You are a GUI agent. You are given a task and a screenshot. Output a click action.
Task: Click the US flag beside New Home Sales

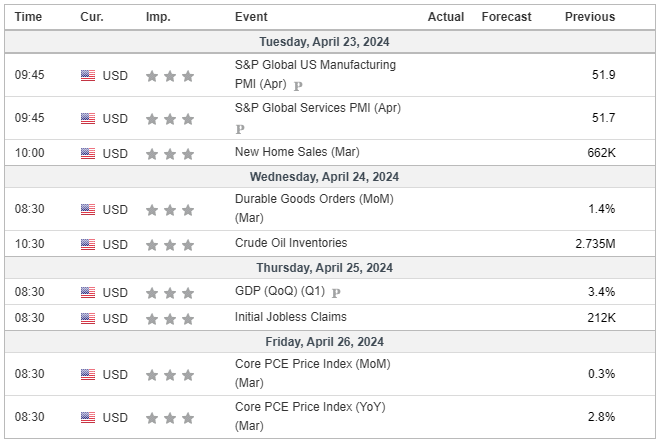point(88,154)
